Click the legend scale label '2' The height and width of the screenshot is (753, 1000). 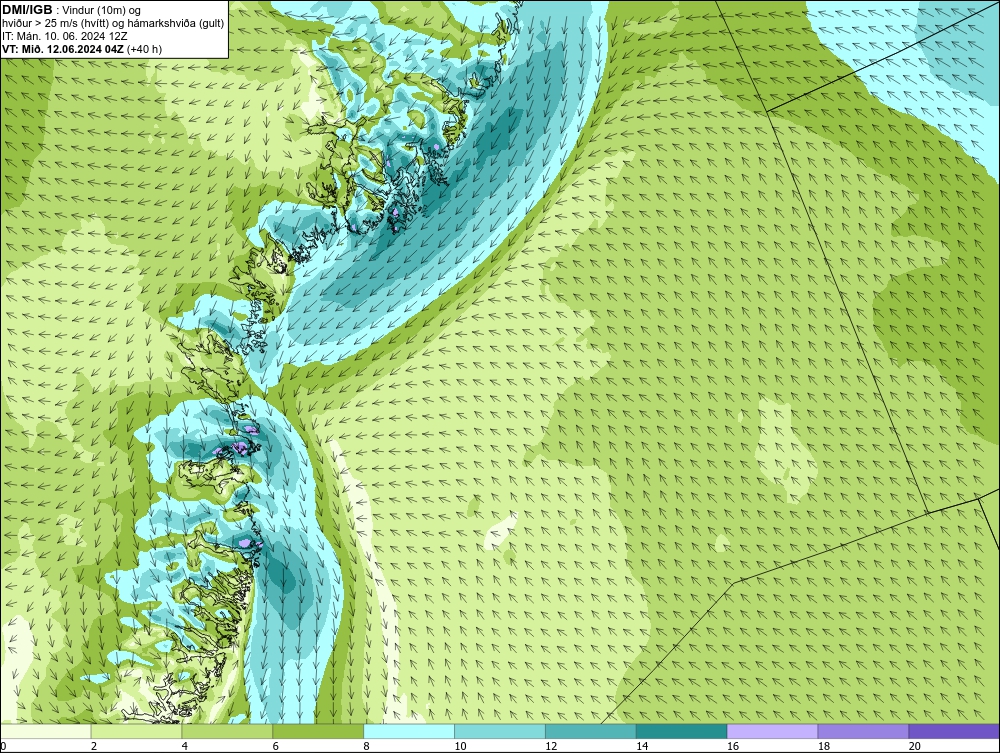pyautogui.click(x=94, y=746)
